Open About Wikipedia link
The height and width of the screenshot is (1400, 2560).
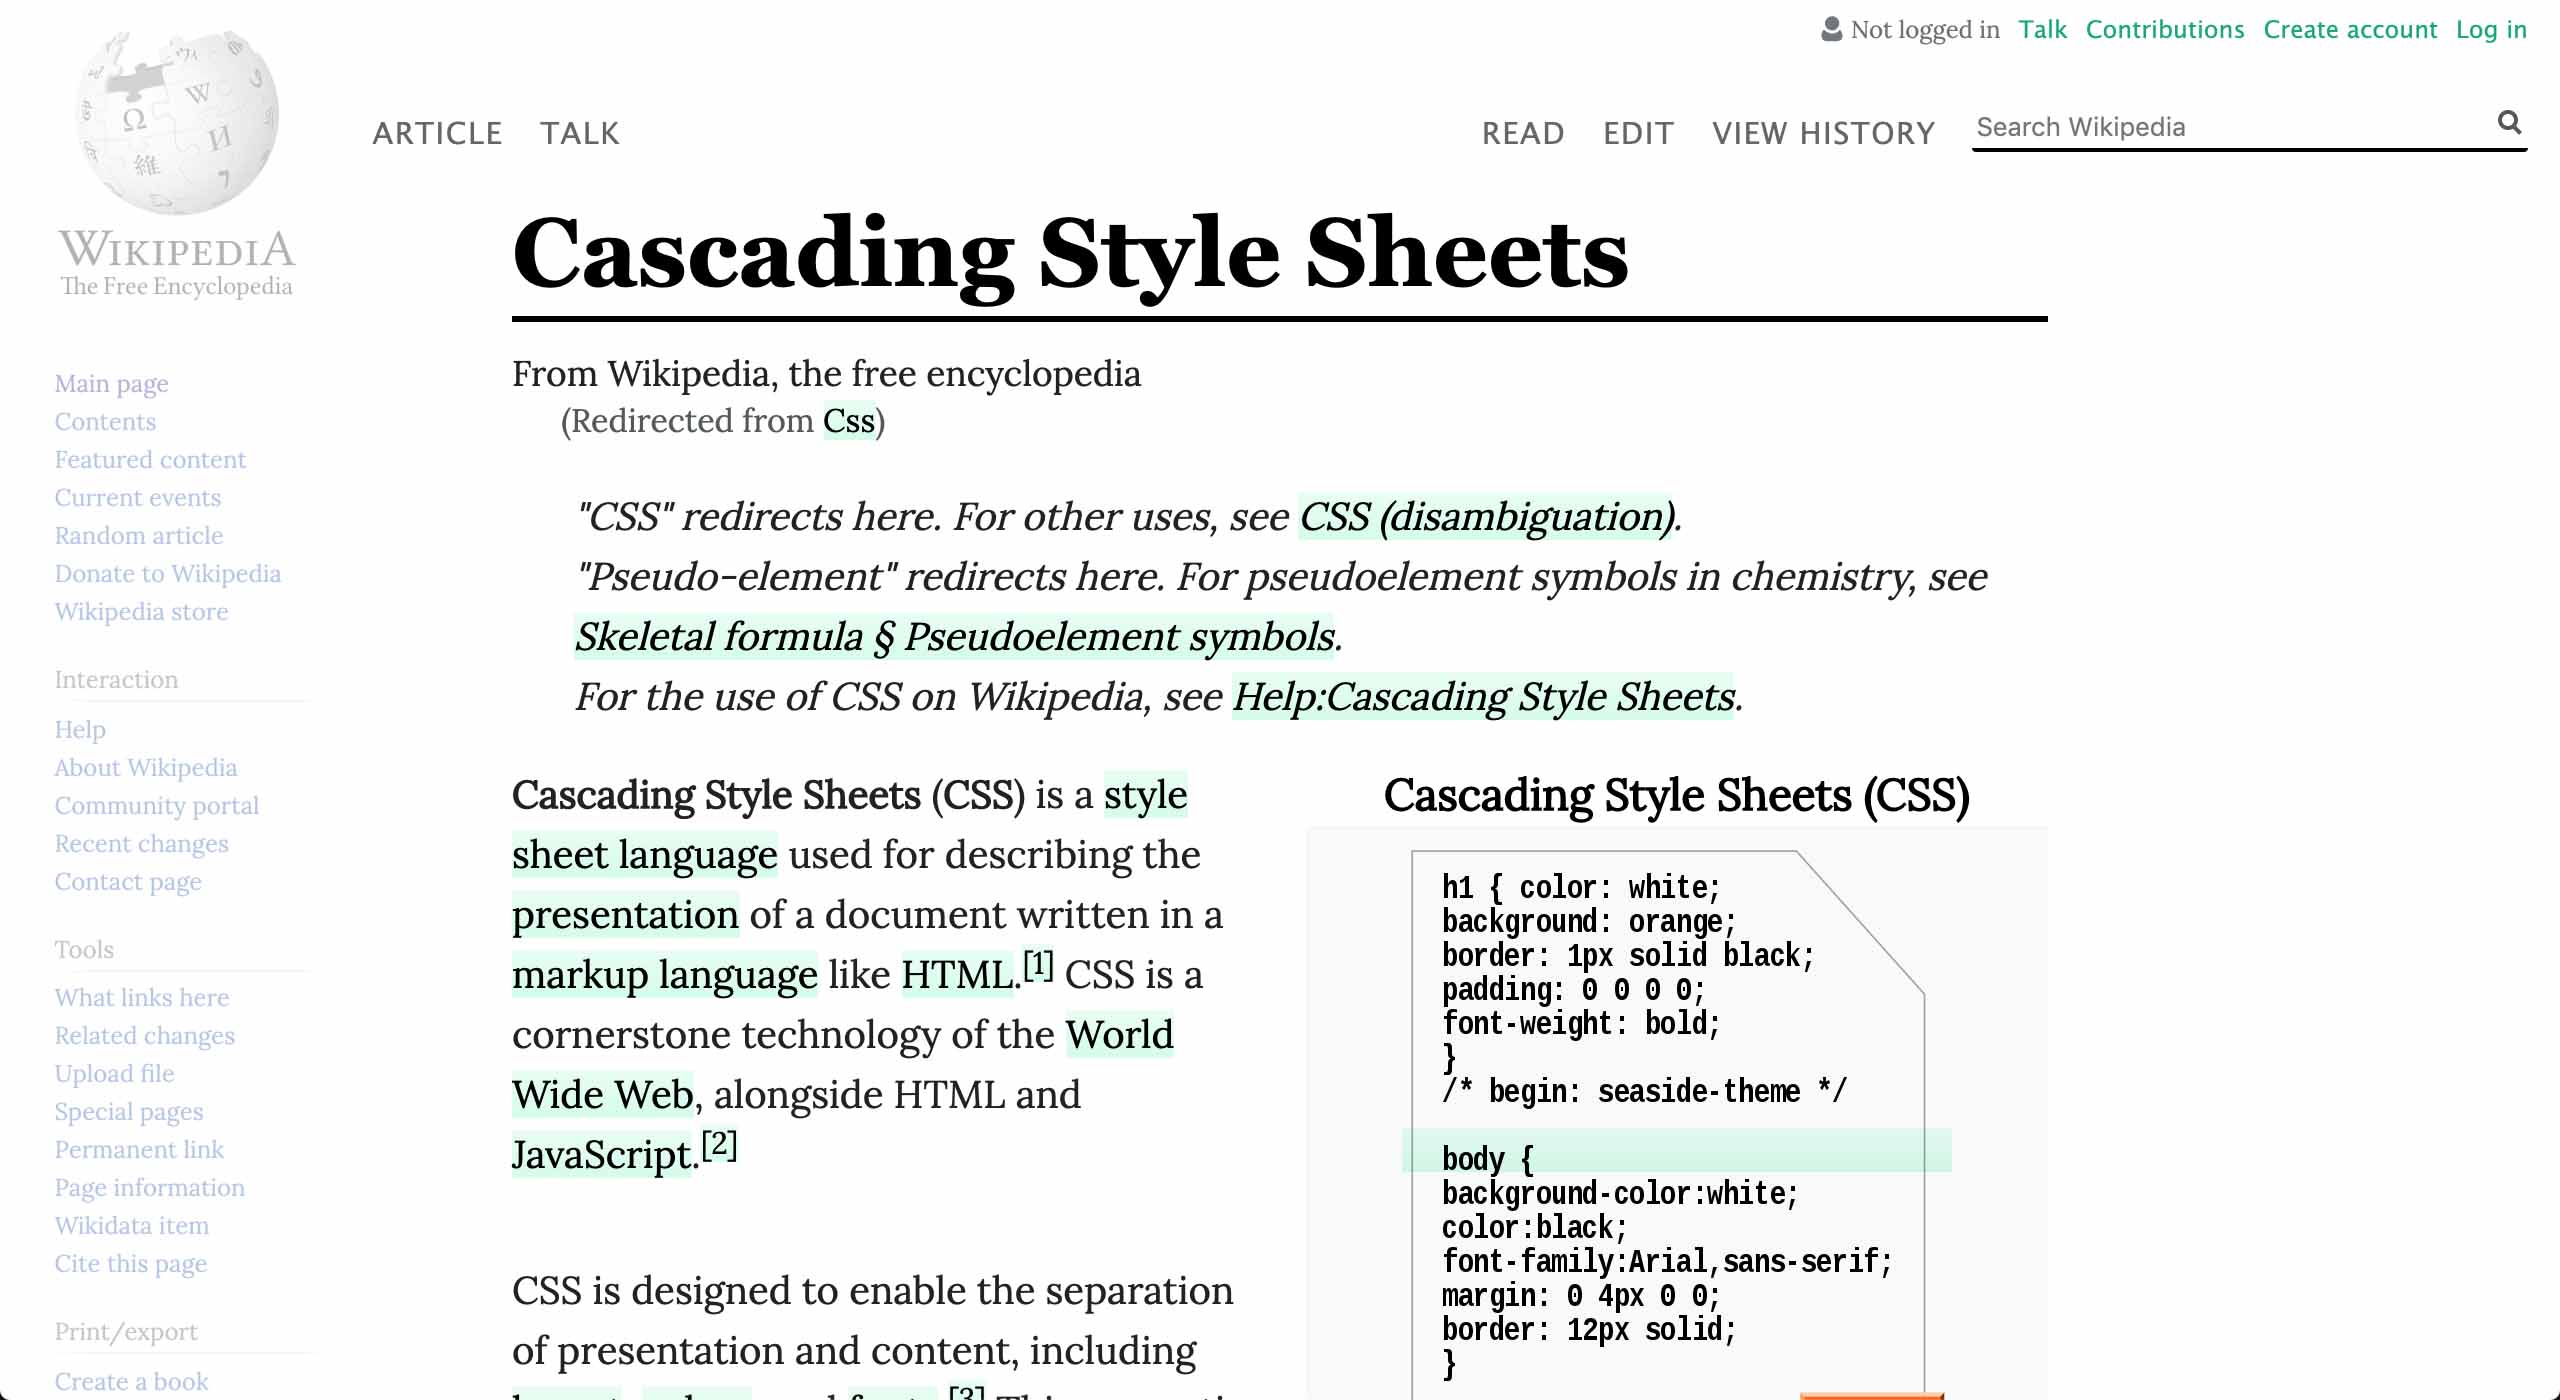146,768
